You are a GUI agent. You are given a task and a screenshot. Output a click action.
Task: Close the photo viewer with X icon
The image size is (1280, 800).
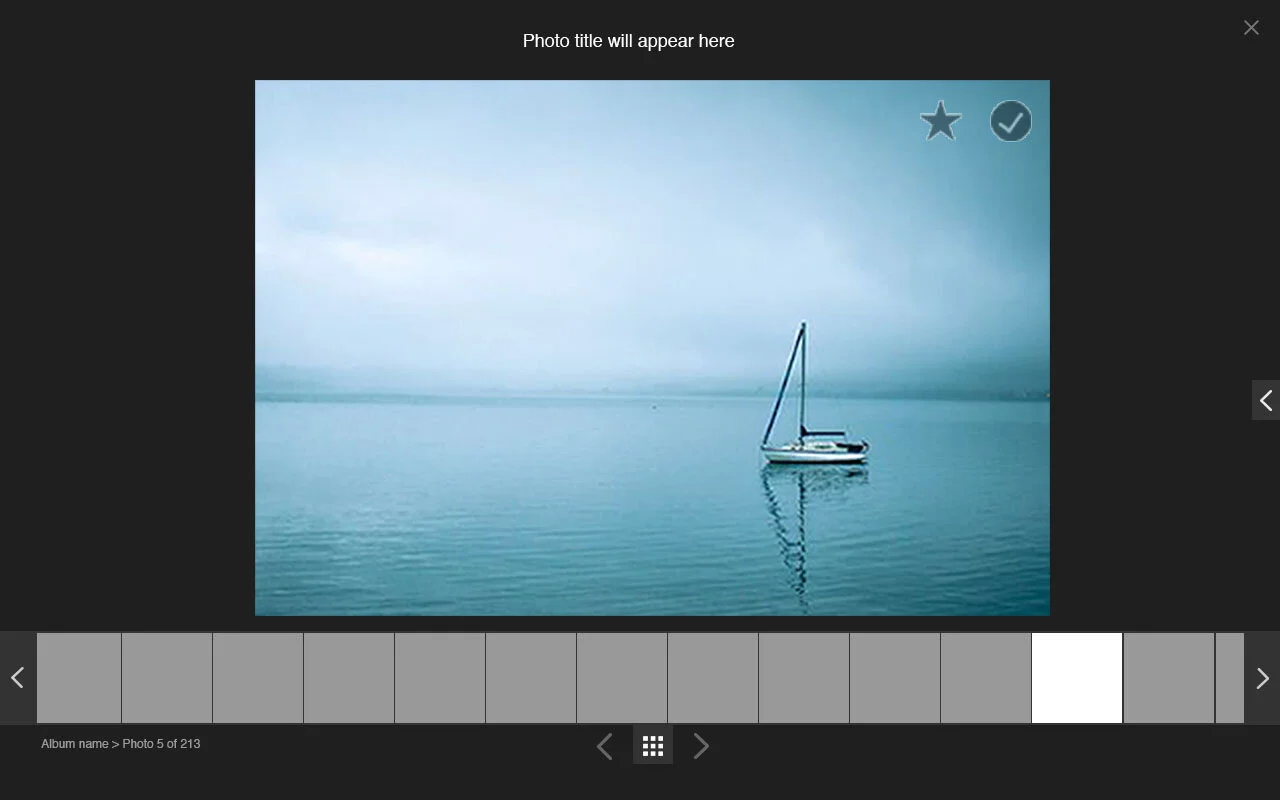[x=1251, y=28]
